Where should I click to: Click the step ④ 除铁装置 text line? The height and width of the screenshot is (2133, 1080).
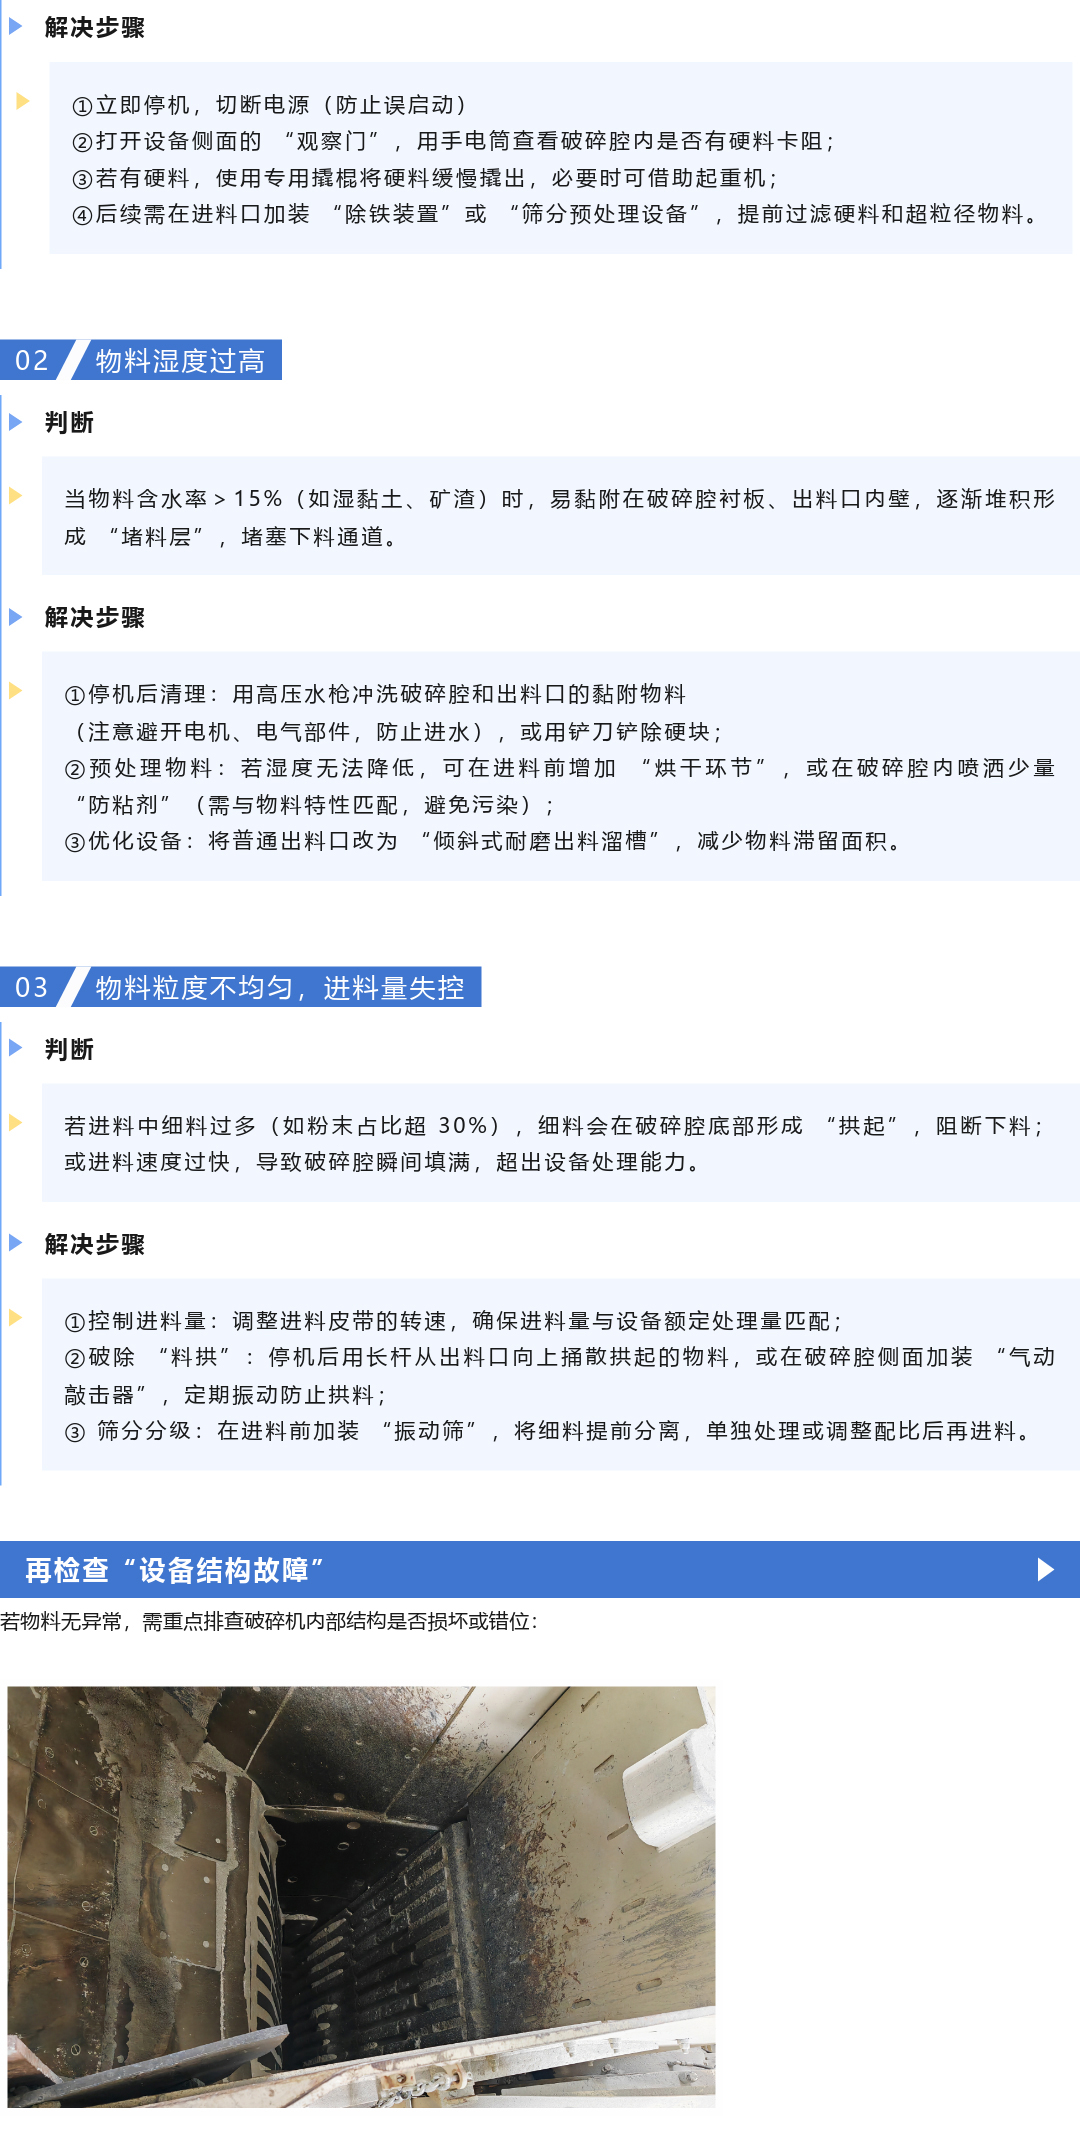556,214
